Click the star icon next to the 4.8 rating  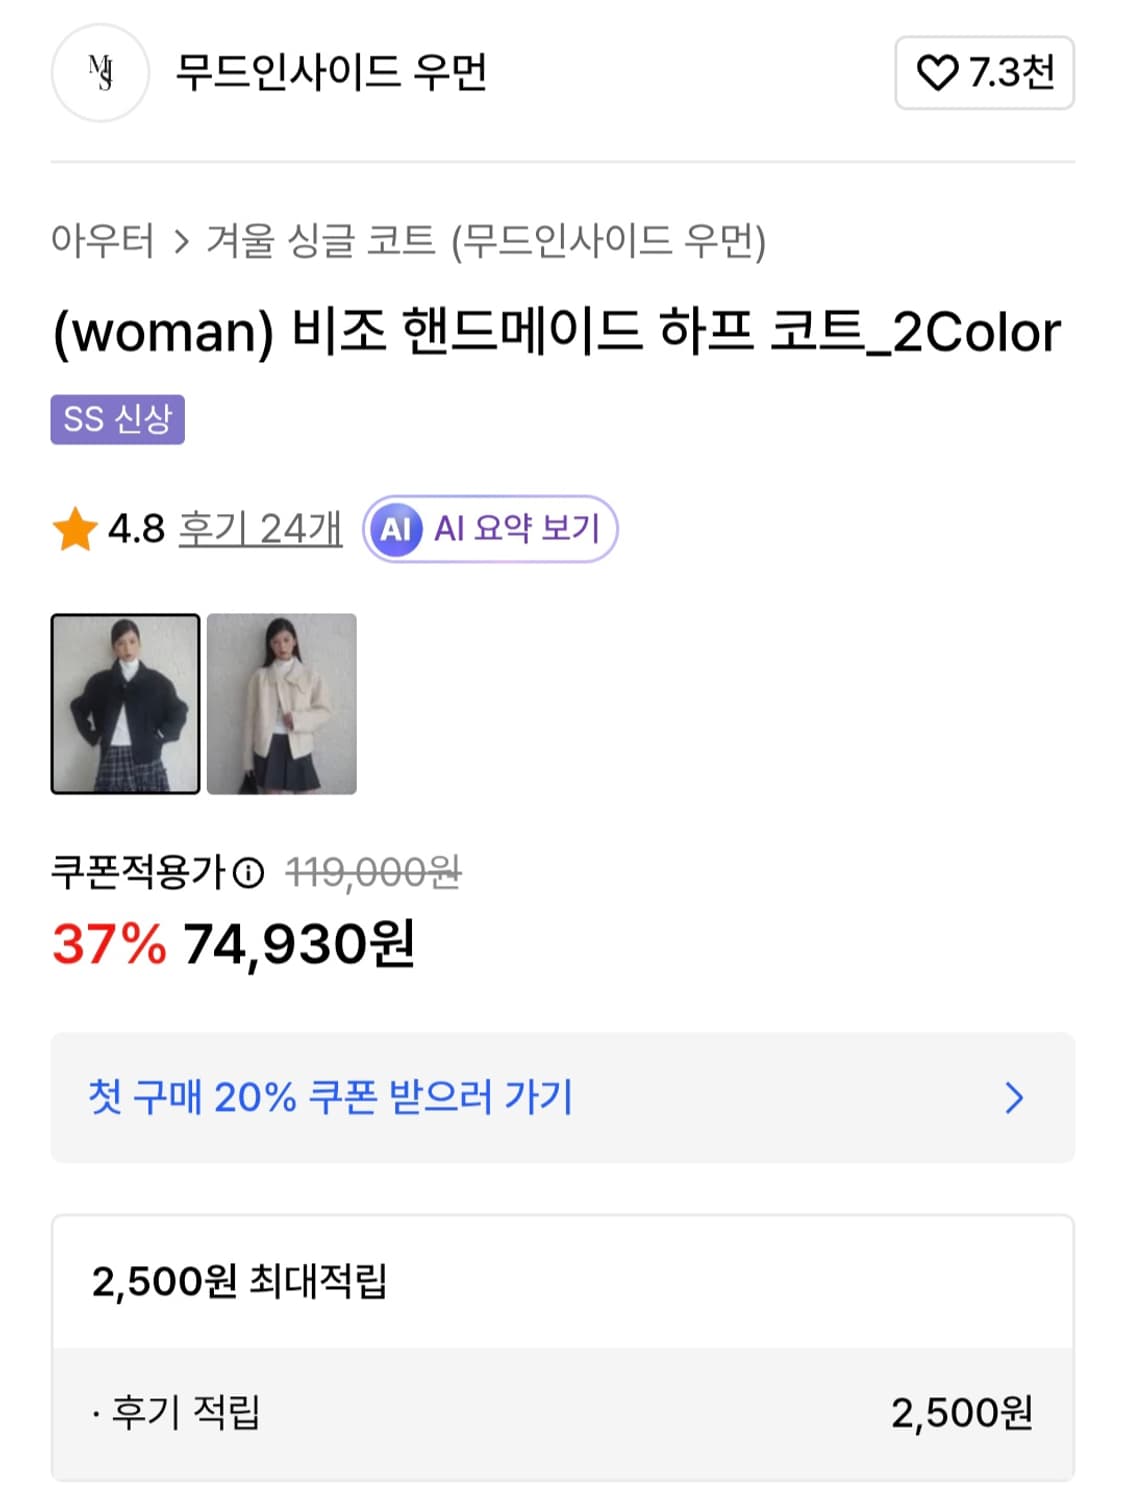pyautogui.click(x=75, y=530)
